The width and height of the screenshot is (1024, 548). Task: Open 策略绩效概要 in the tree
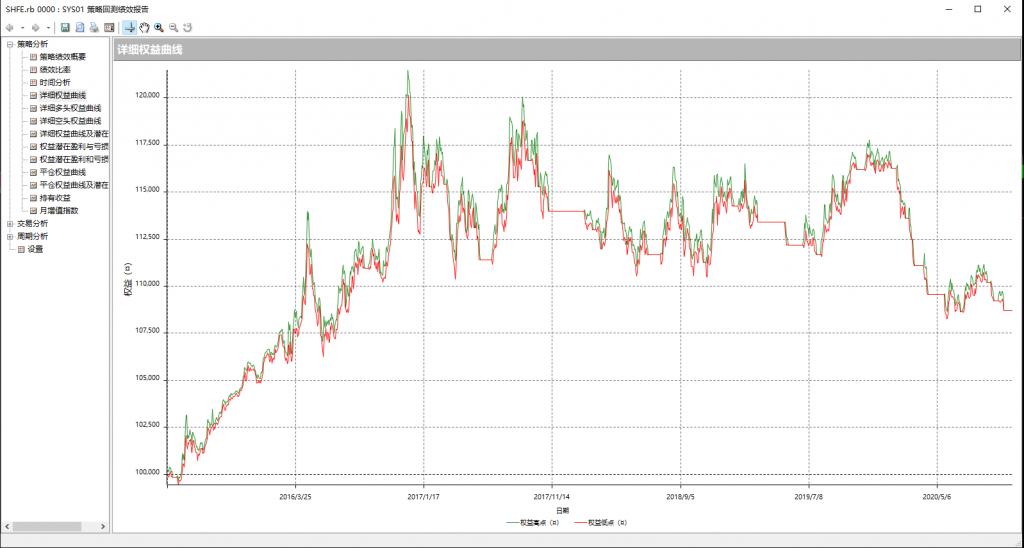coord(62,57)
